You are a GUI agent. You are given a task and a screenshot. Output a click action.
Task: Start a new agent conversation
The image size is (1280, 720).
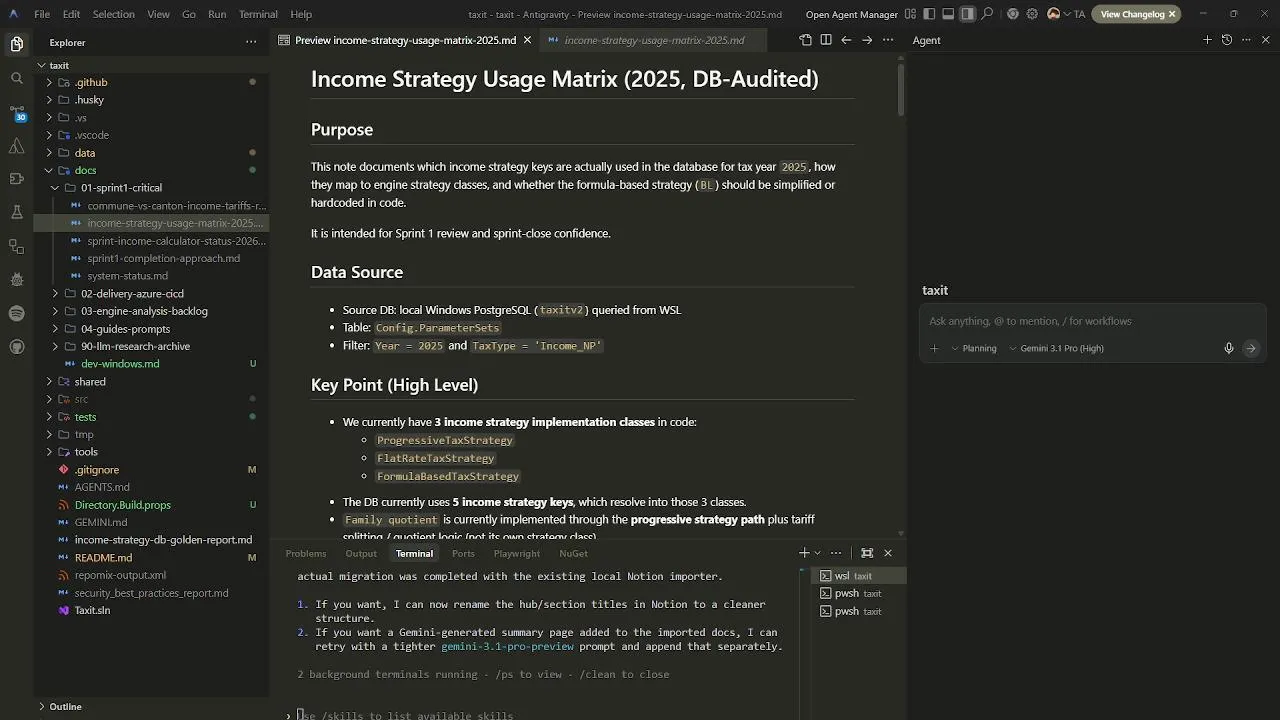click(x=1208, y=40)
